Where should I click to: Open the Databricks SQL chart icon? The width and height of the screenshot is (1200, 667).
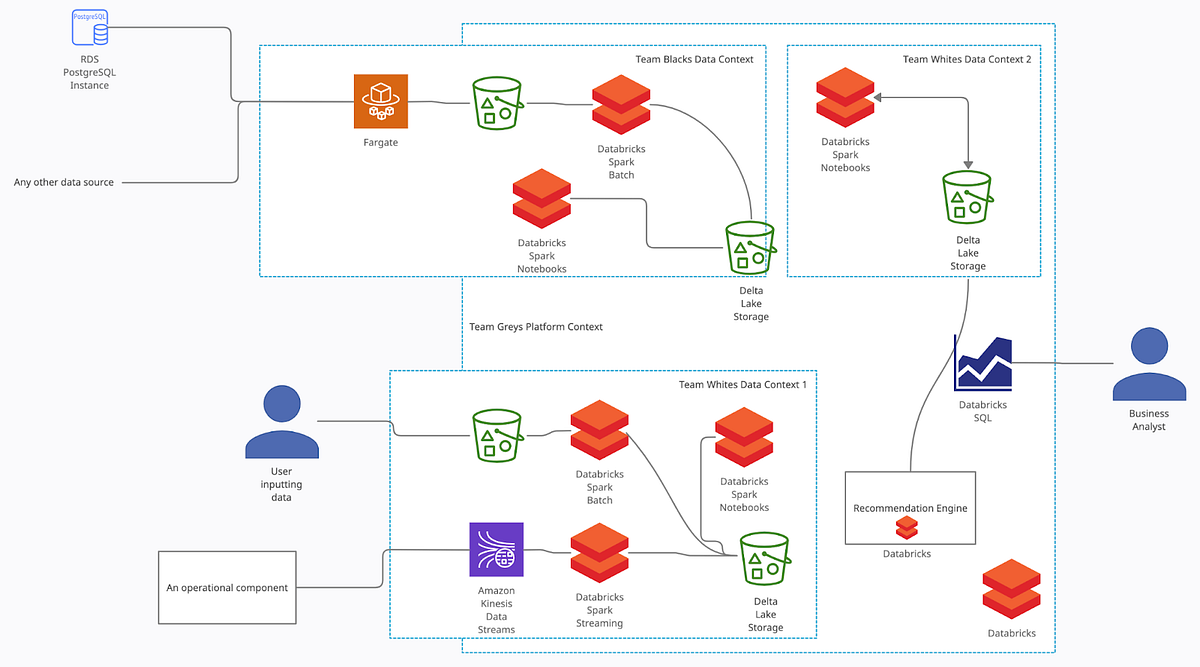982,364
